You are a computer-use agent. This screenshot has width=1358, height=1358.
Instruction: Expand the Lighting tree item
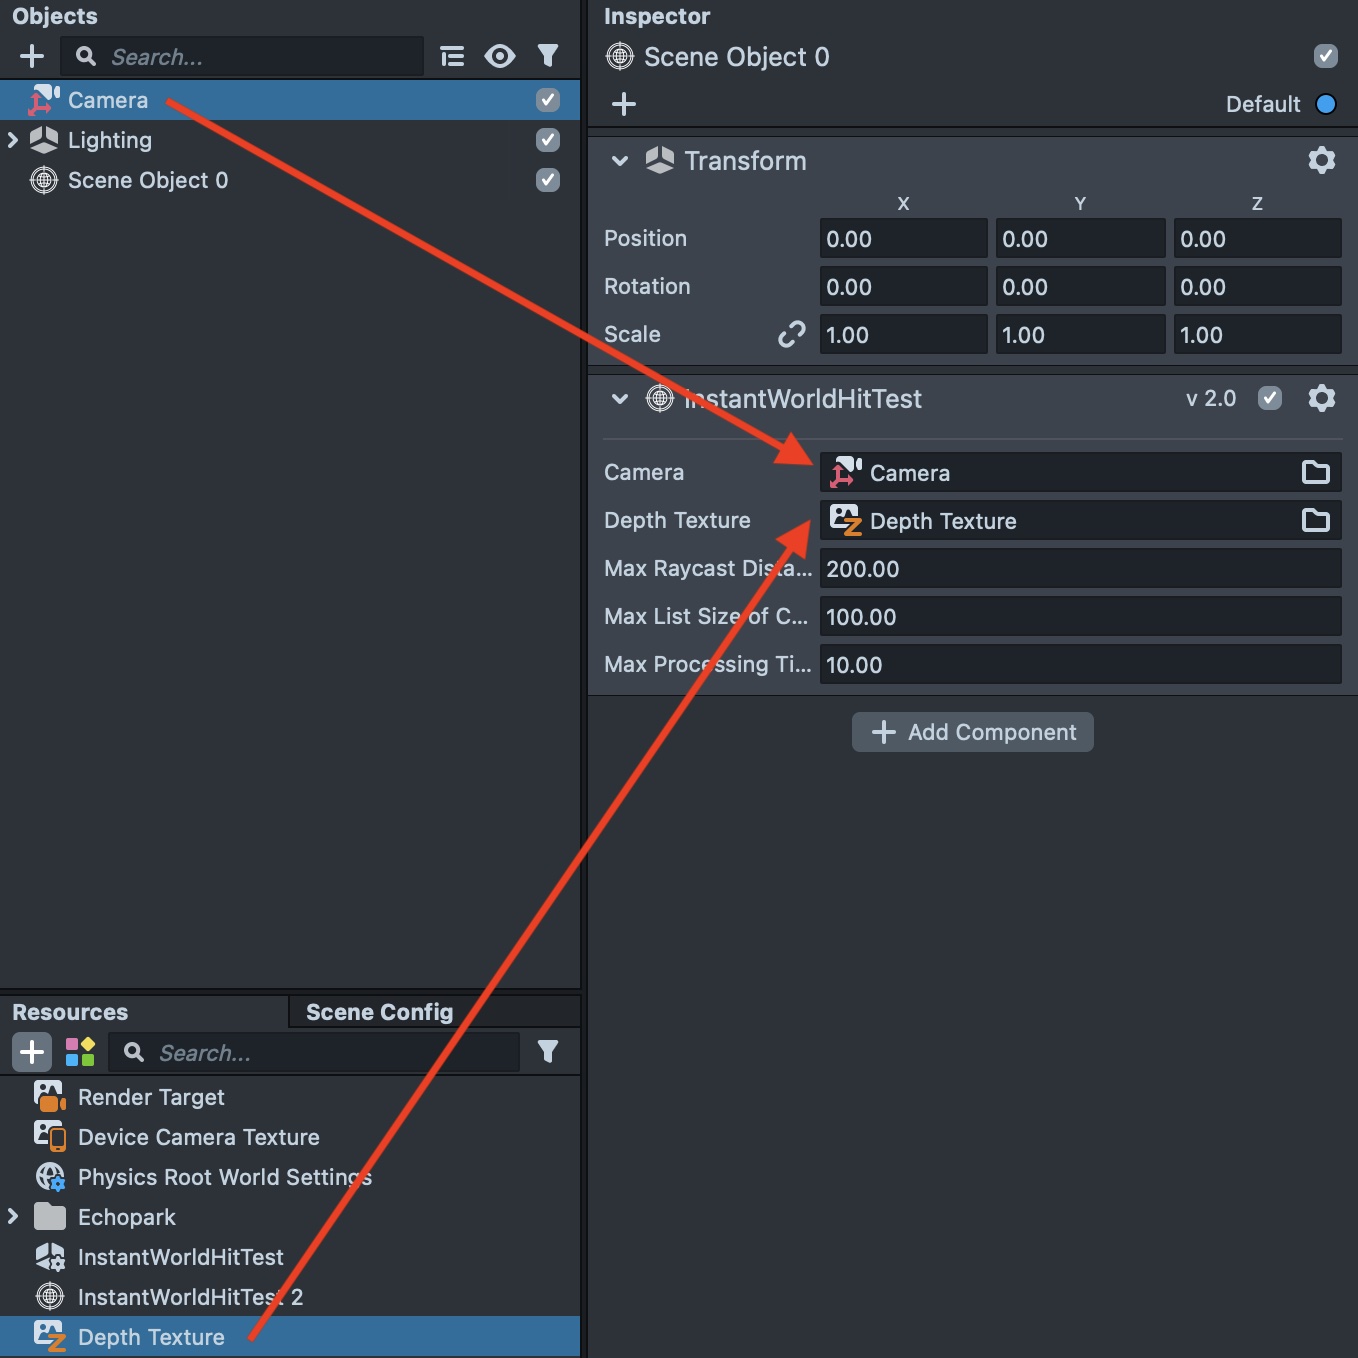[x=13, y=140]
